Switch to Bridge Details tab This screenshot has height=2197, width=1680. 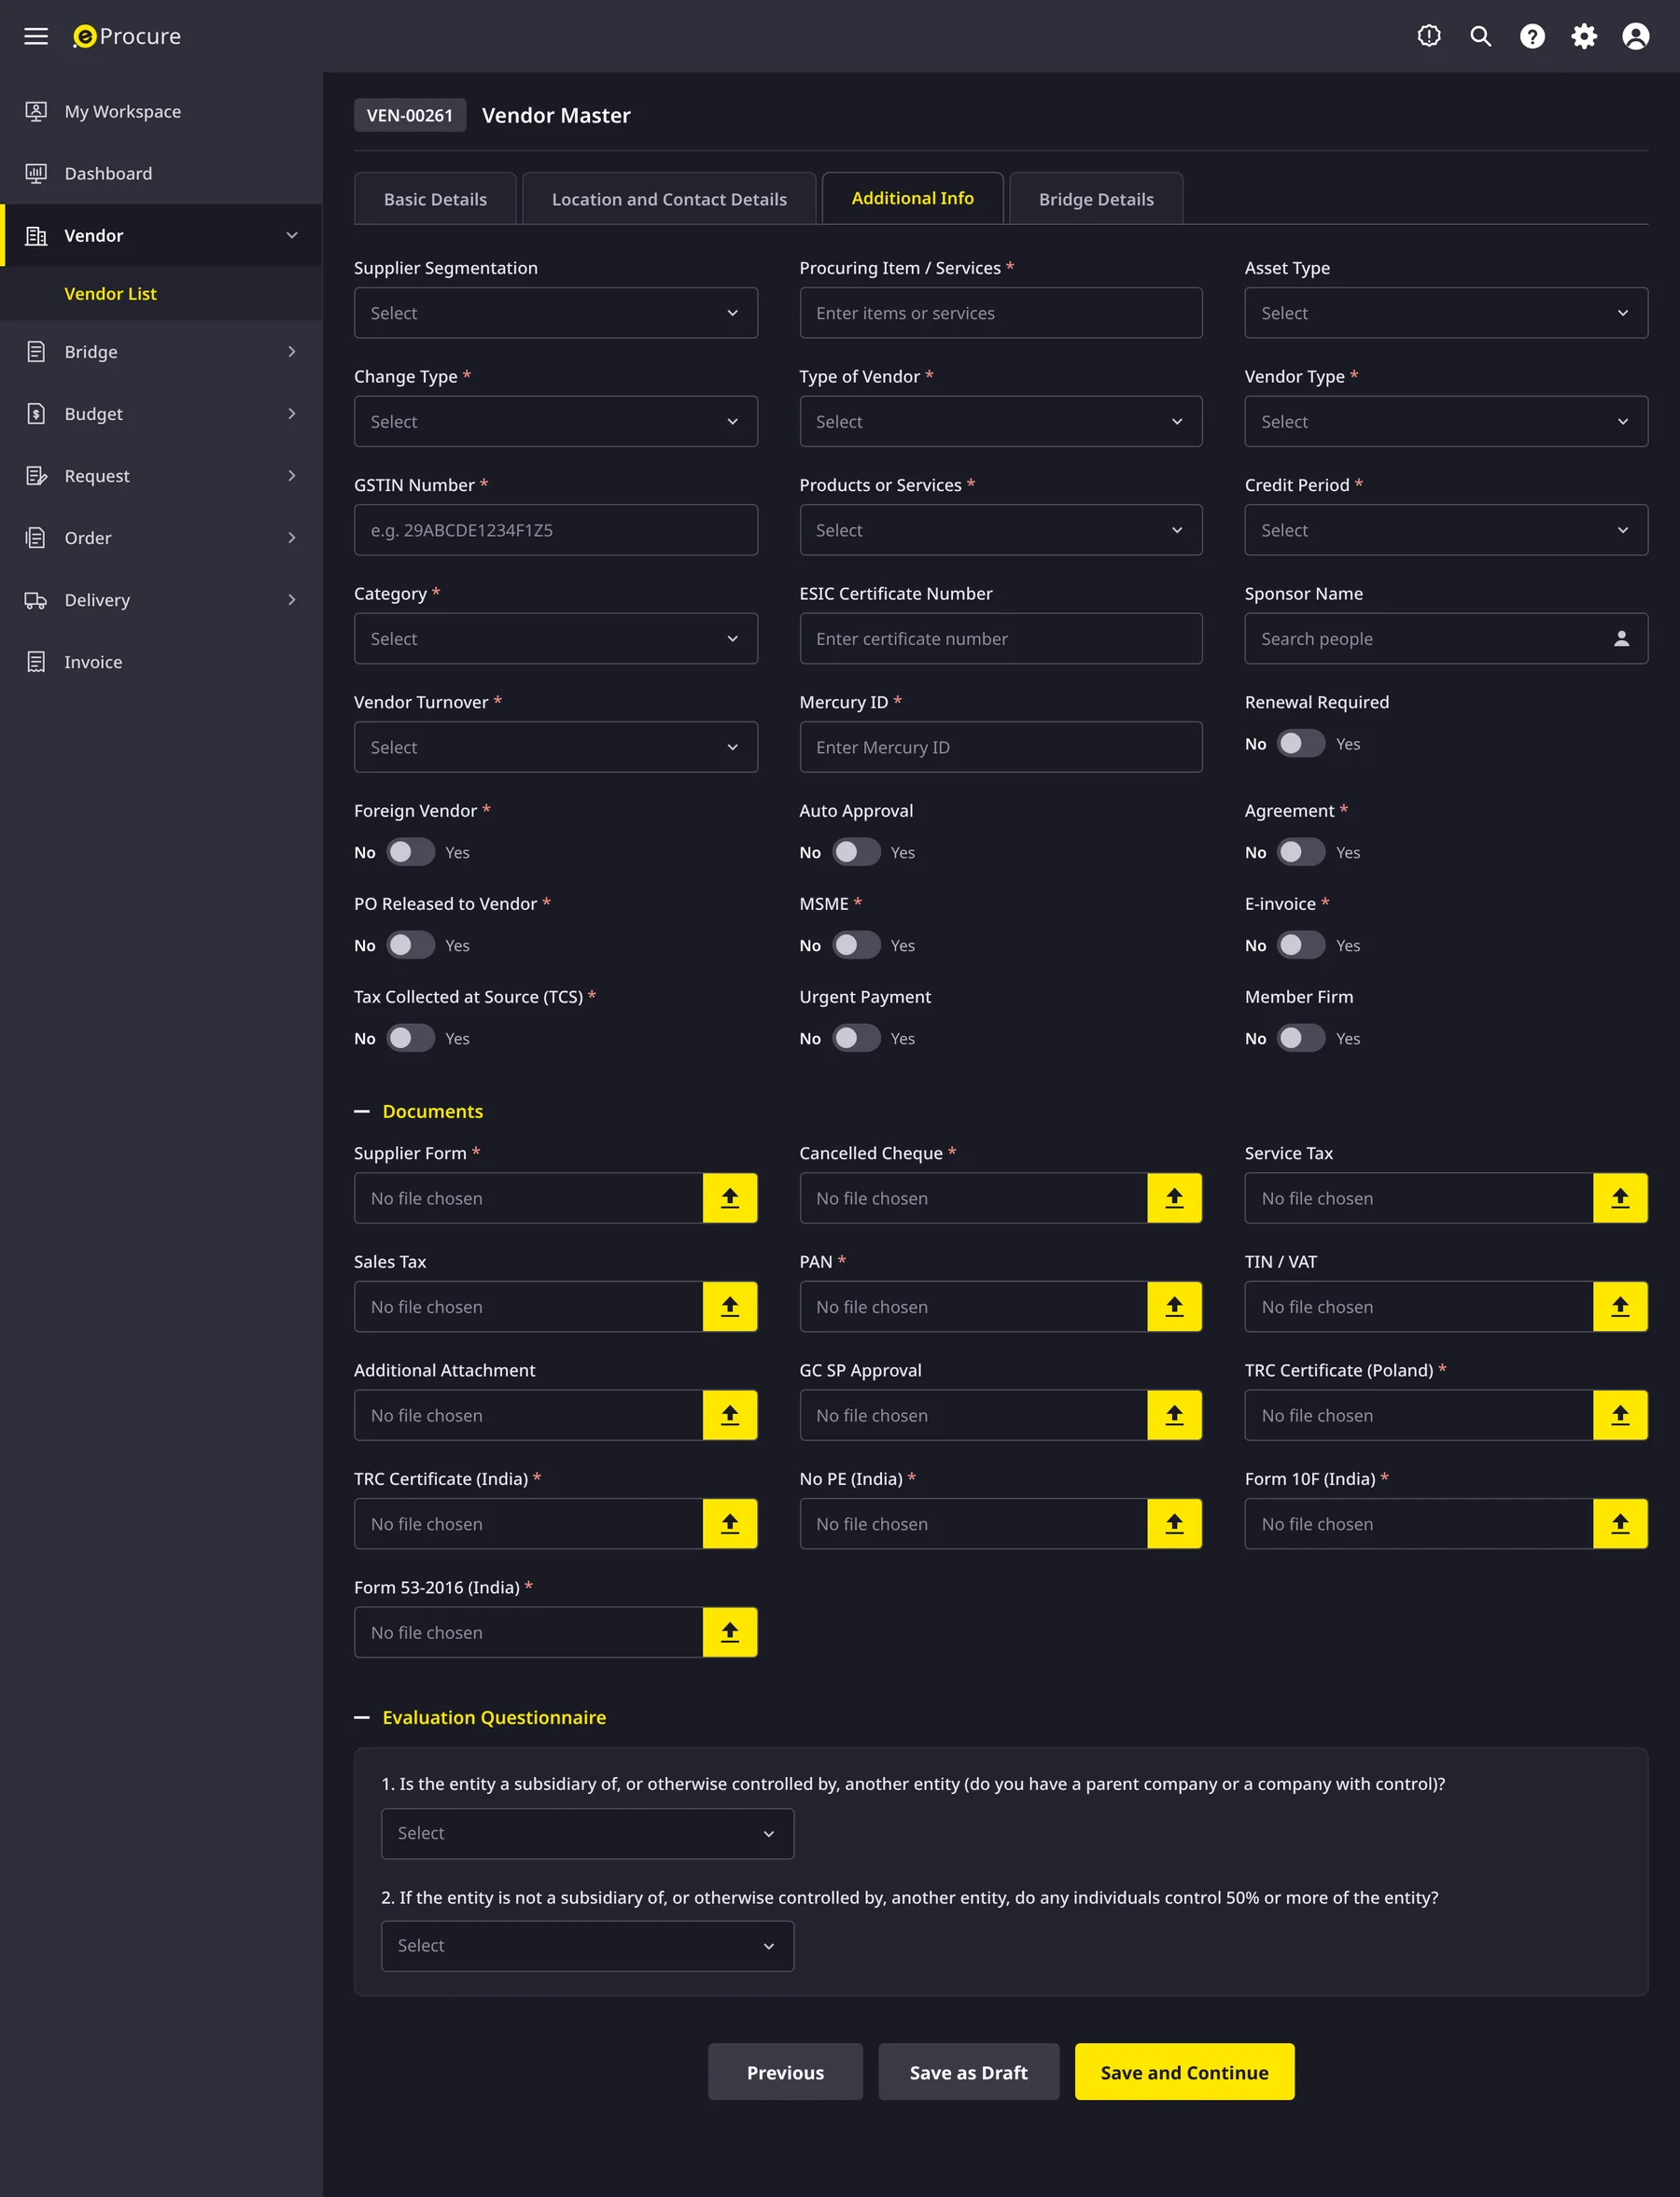(1096, 199)
